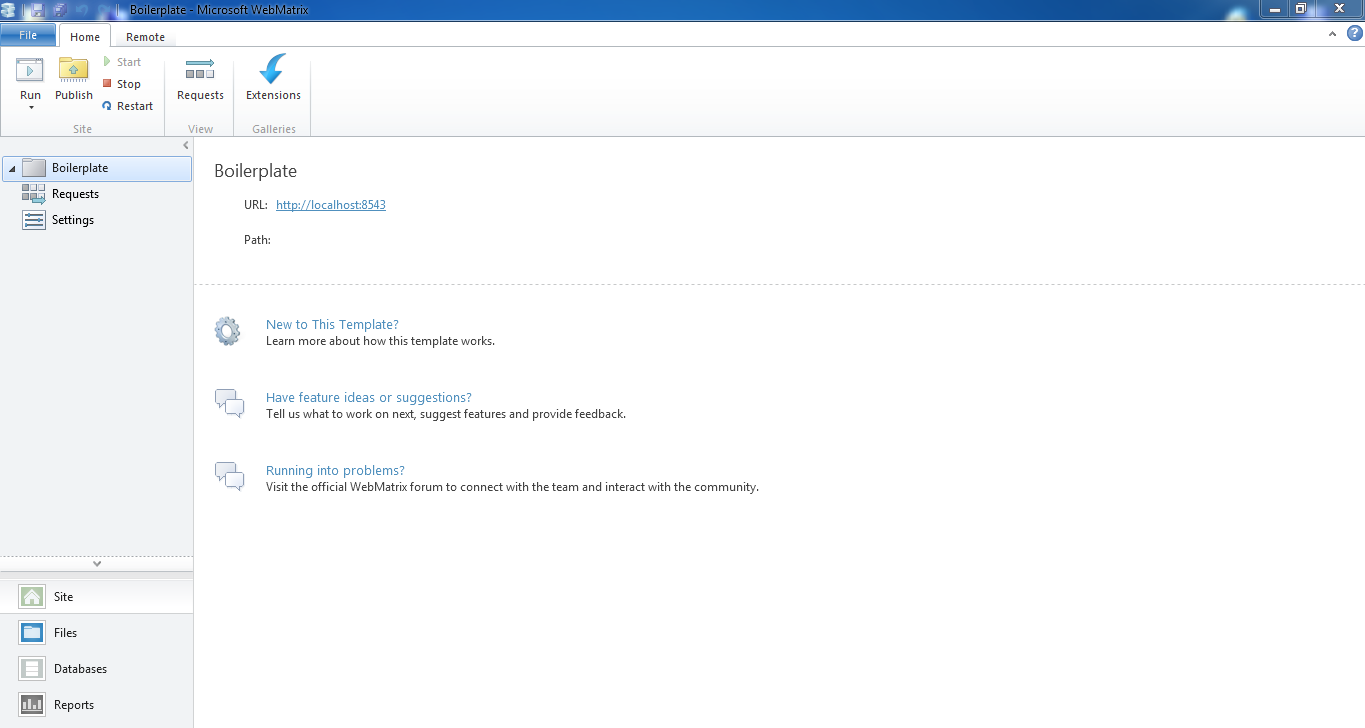
Task: Switch to the Databases workspace
Action: [x=79, y=669]
